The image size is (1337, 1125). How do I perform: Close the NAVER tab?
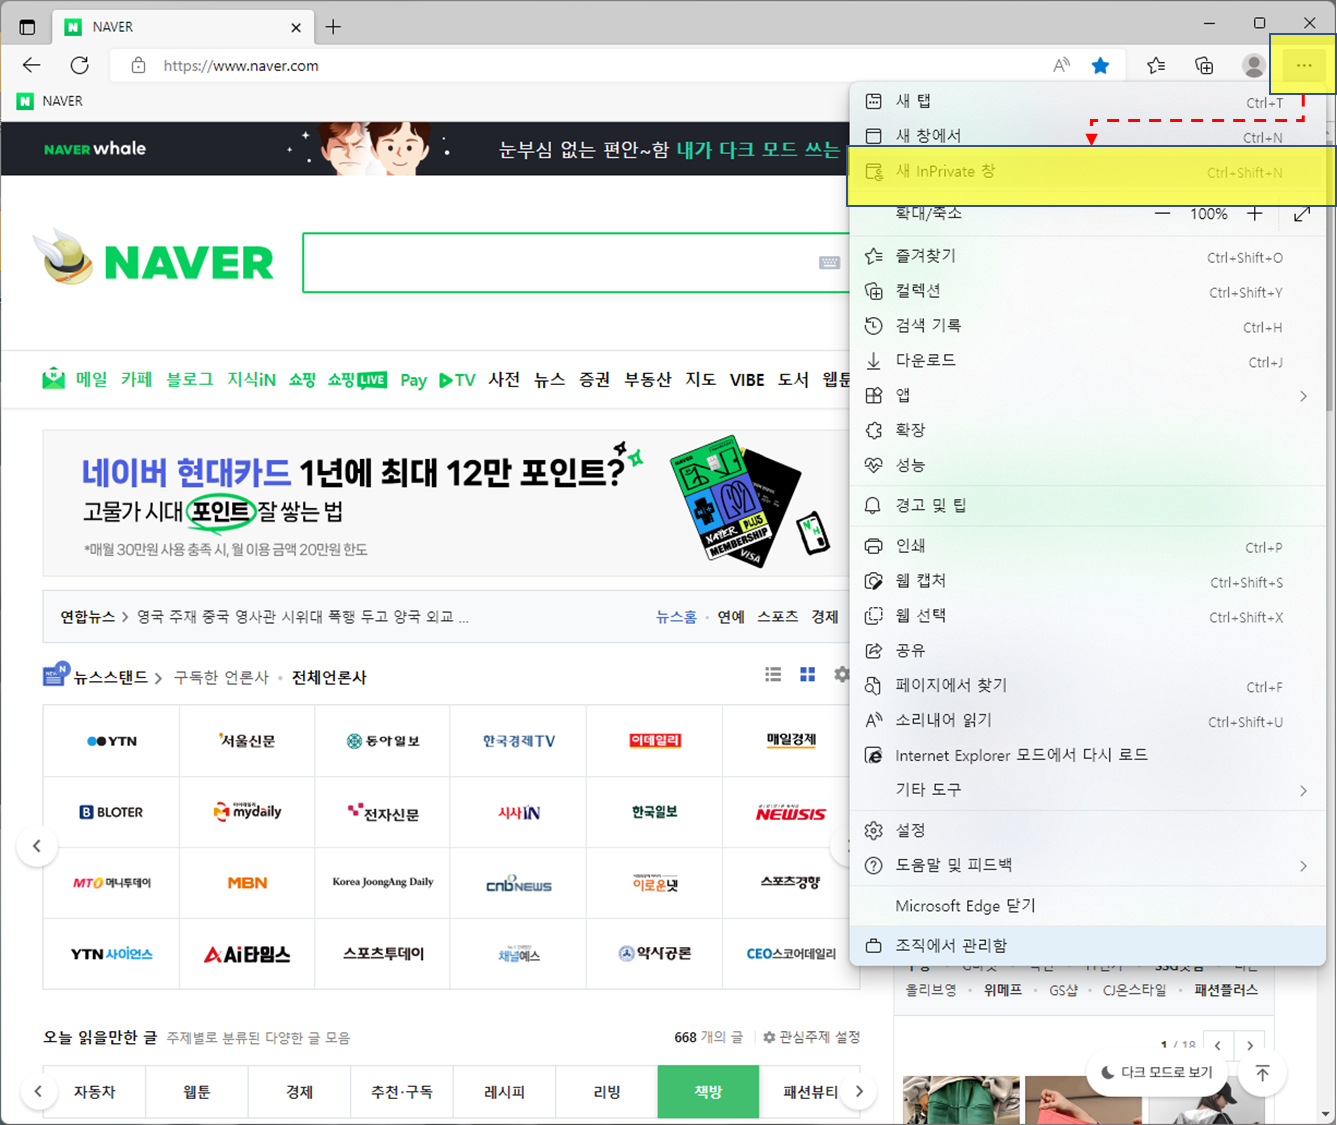[296, 27]
